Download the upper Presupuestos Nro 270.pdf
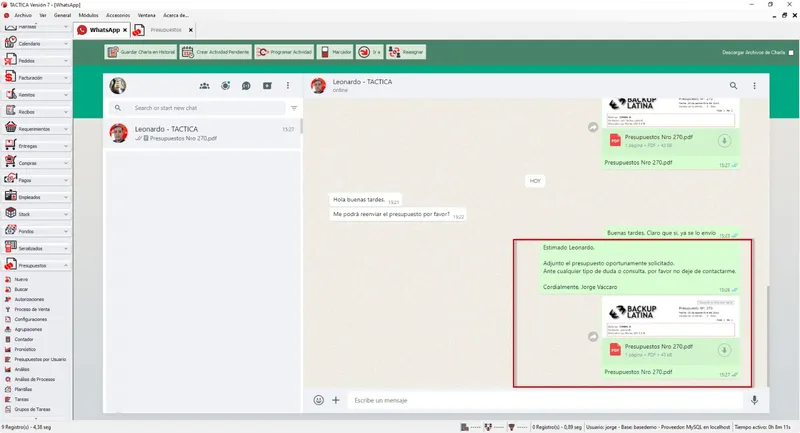Screen dimensions: 800x433 pyautogui.click(x=724, y=141)
